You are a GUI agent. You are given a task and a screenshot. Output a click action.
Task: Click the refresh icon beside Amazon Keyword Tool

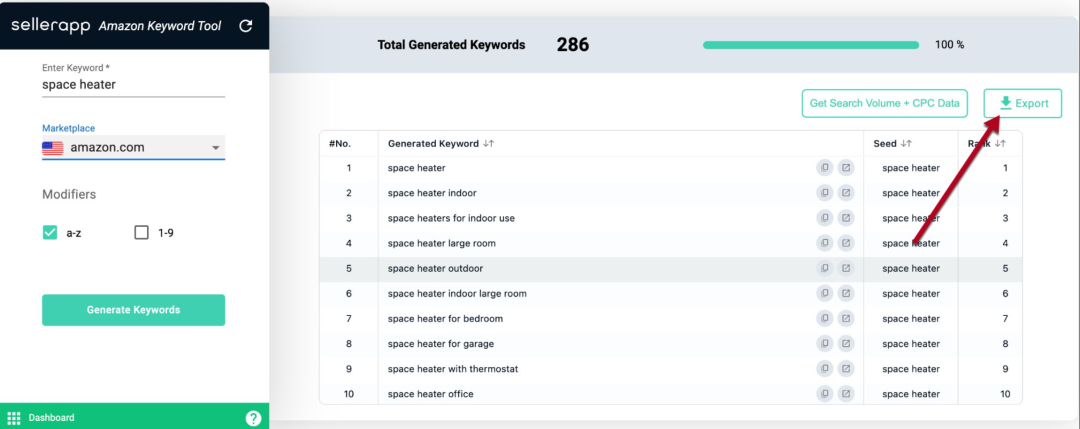tap(246, 25)
